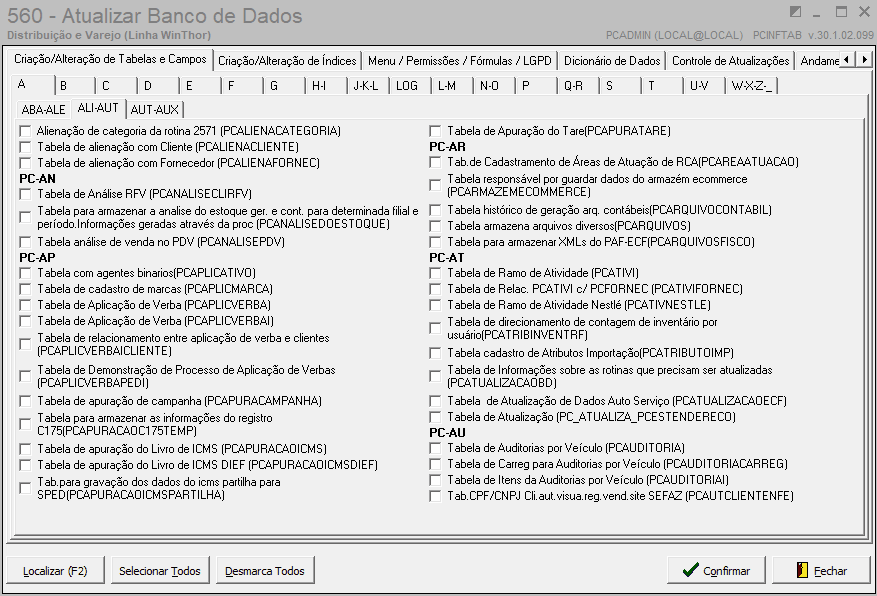The height and width of the screenshot is (596, 877).
Task: Tick the PCAUDITORIA vehicle audits checkbox
Action: (435, 448)
